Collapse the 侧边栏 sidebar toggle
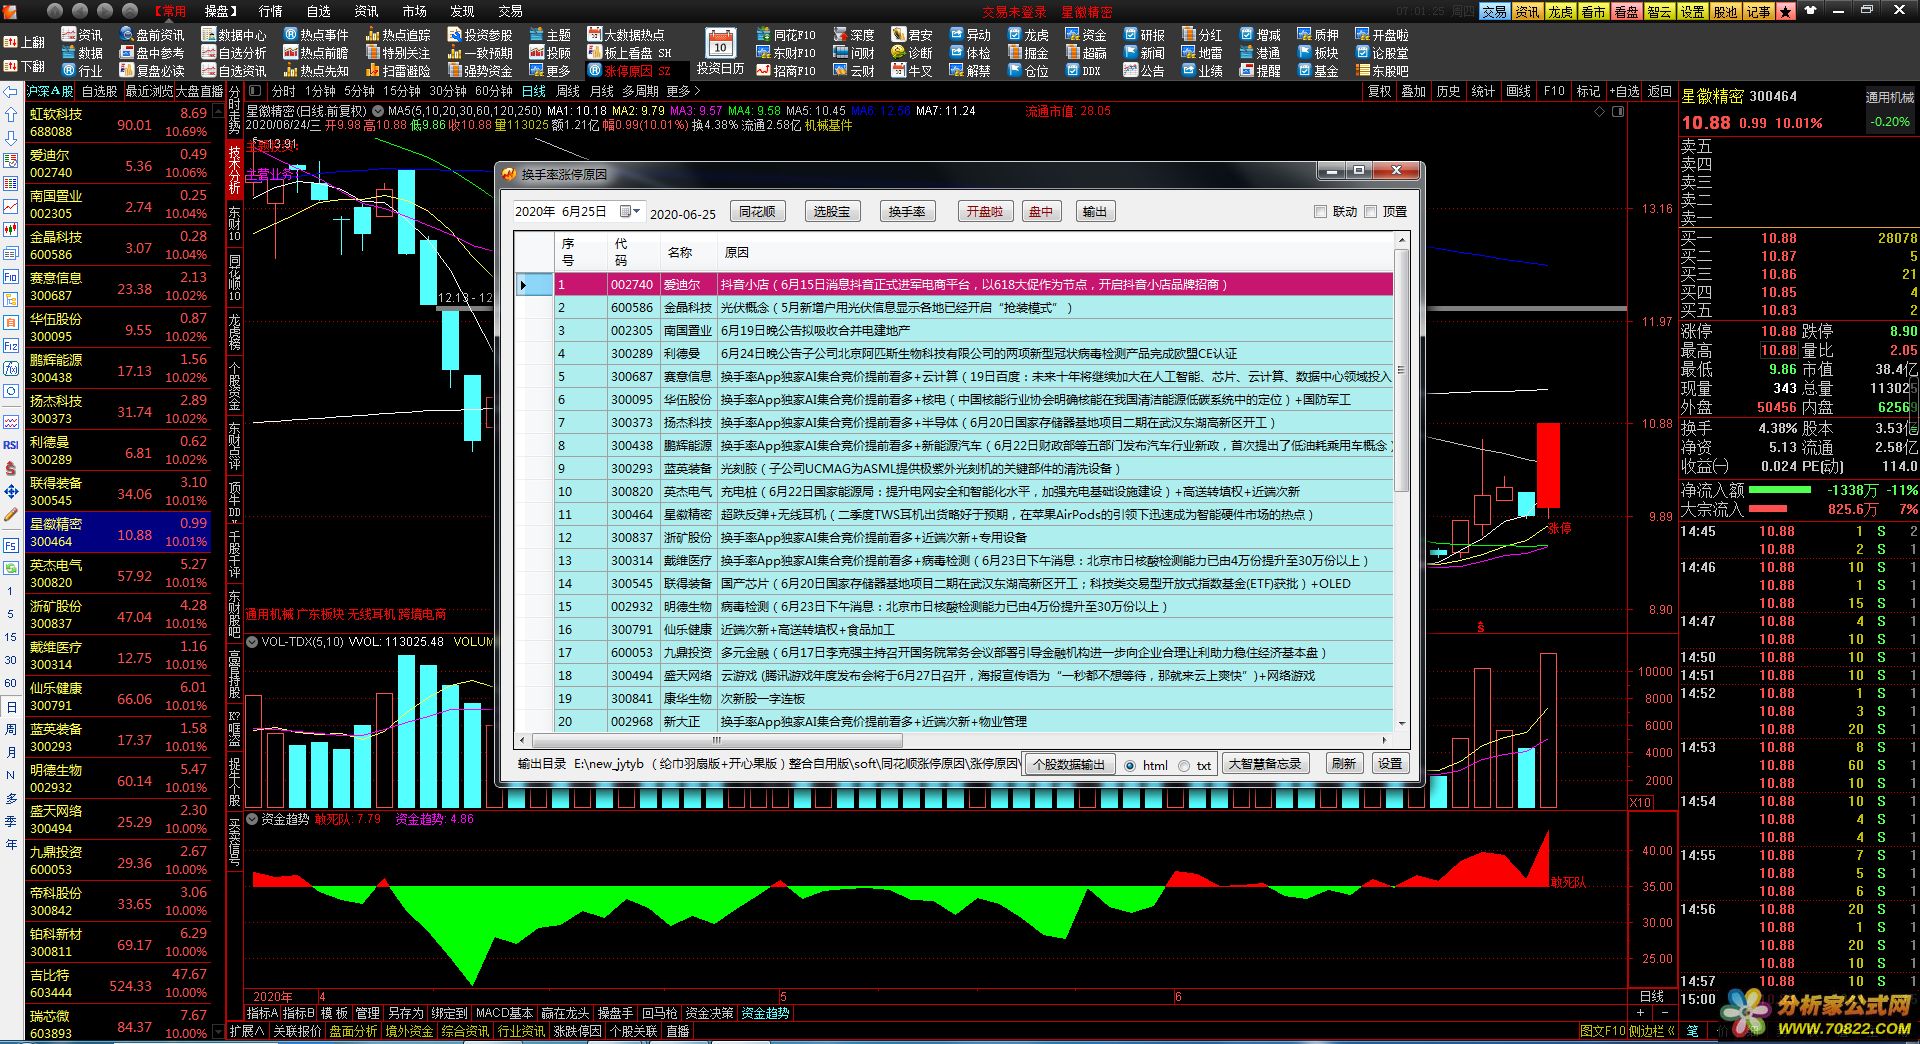Image resolution: width=1920 pixels, height=1044 pixels. (x=1652, y=1031)
